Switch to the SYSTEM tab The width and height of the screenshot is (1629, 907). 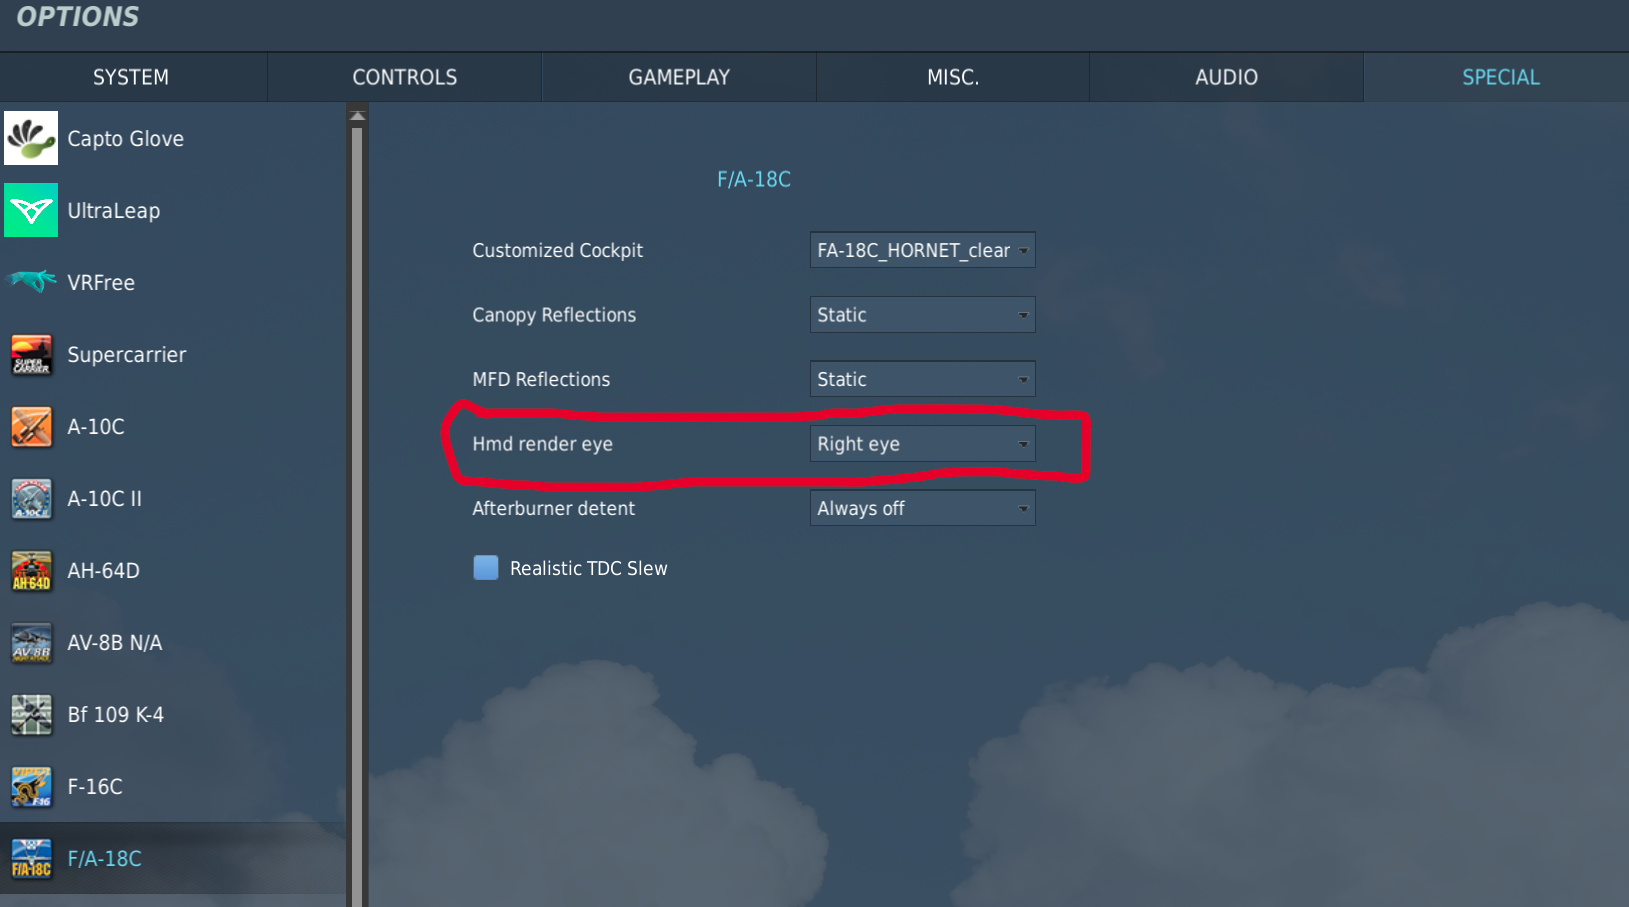[132, 77]
